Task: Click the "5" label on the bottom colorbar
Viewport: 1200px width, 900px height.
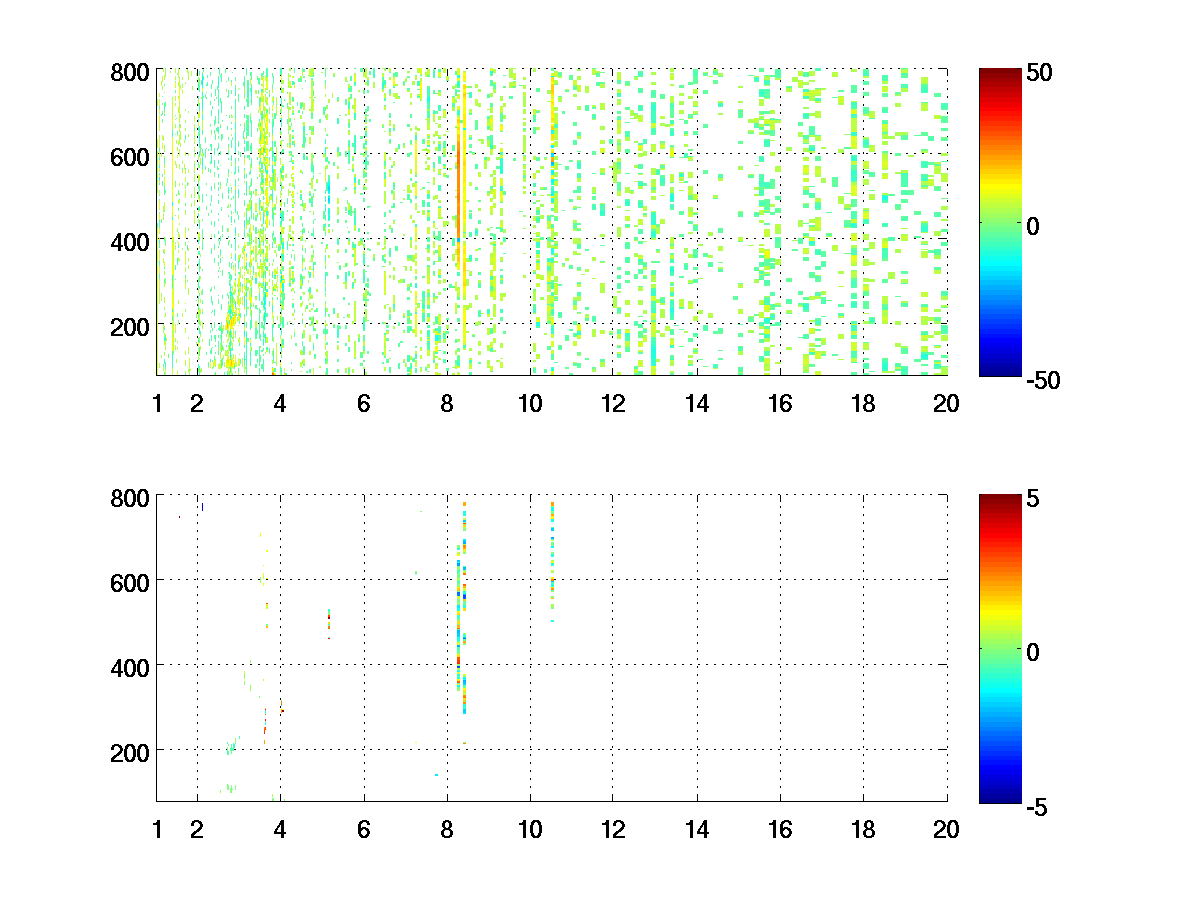Action: pos(1034,498)
